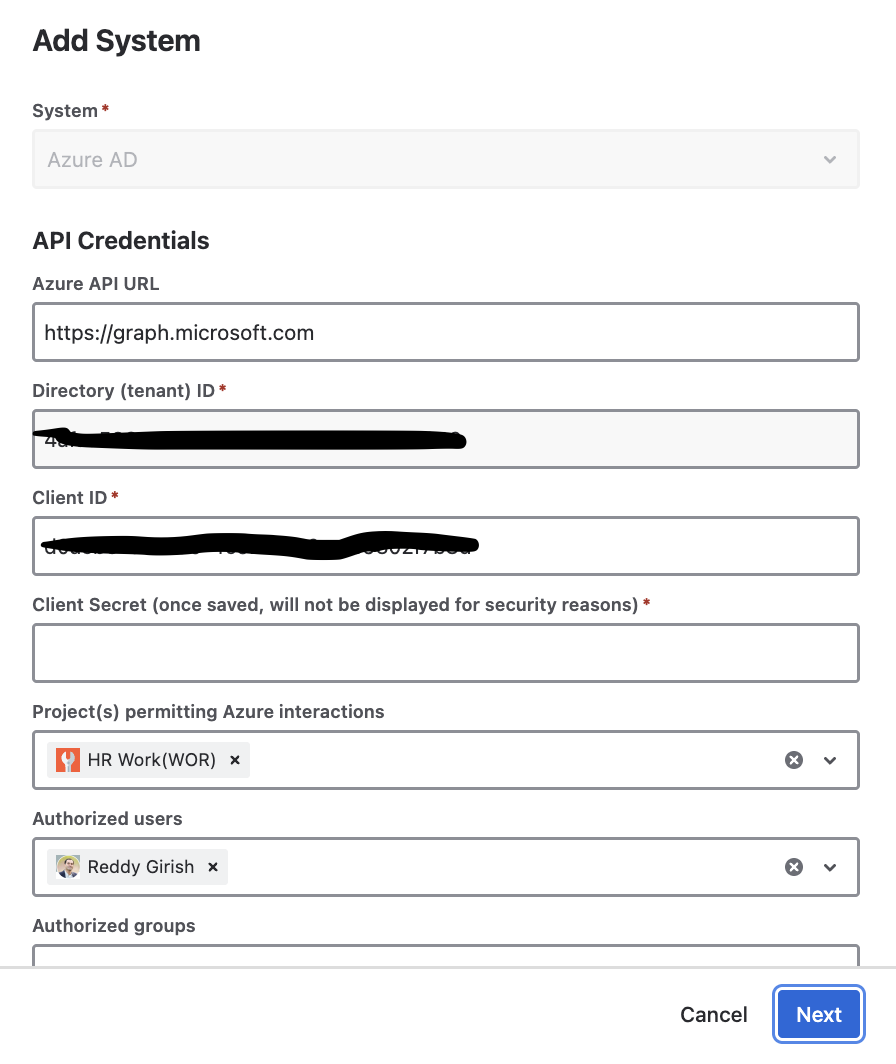Select the HR Work(WOR) project chip label

(x=151, y=760)
